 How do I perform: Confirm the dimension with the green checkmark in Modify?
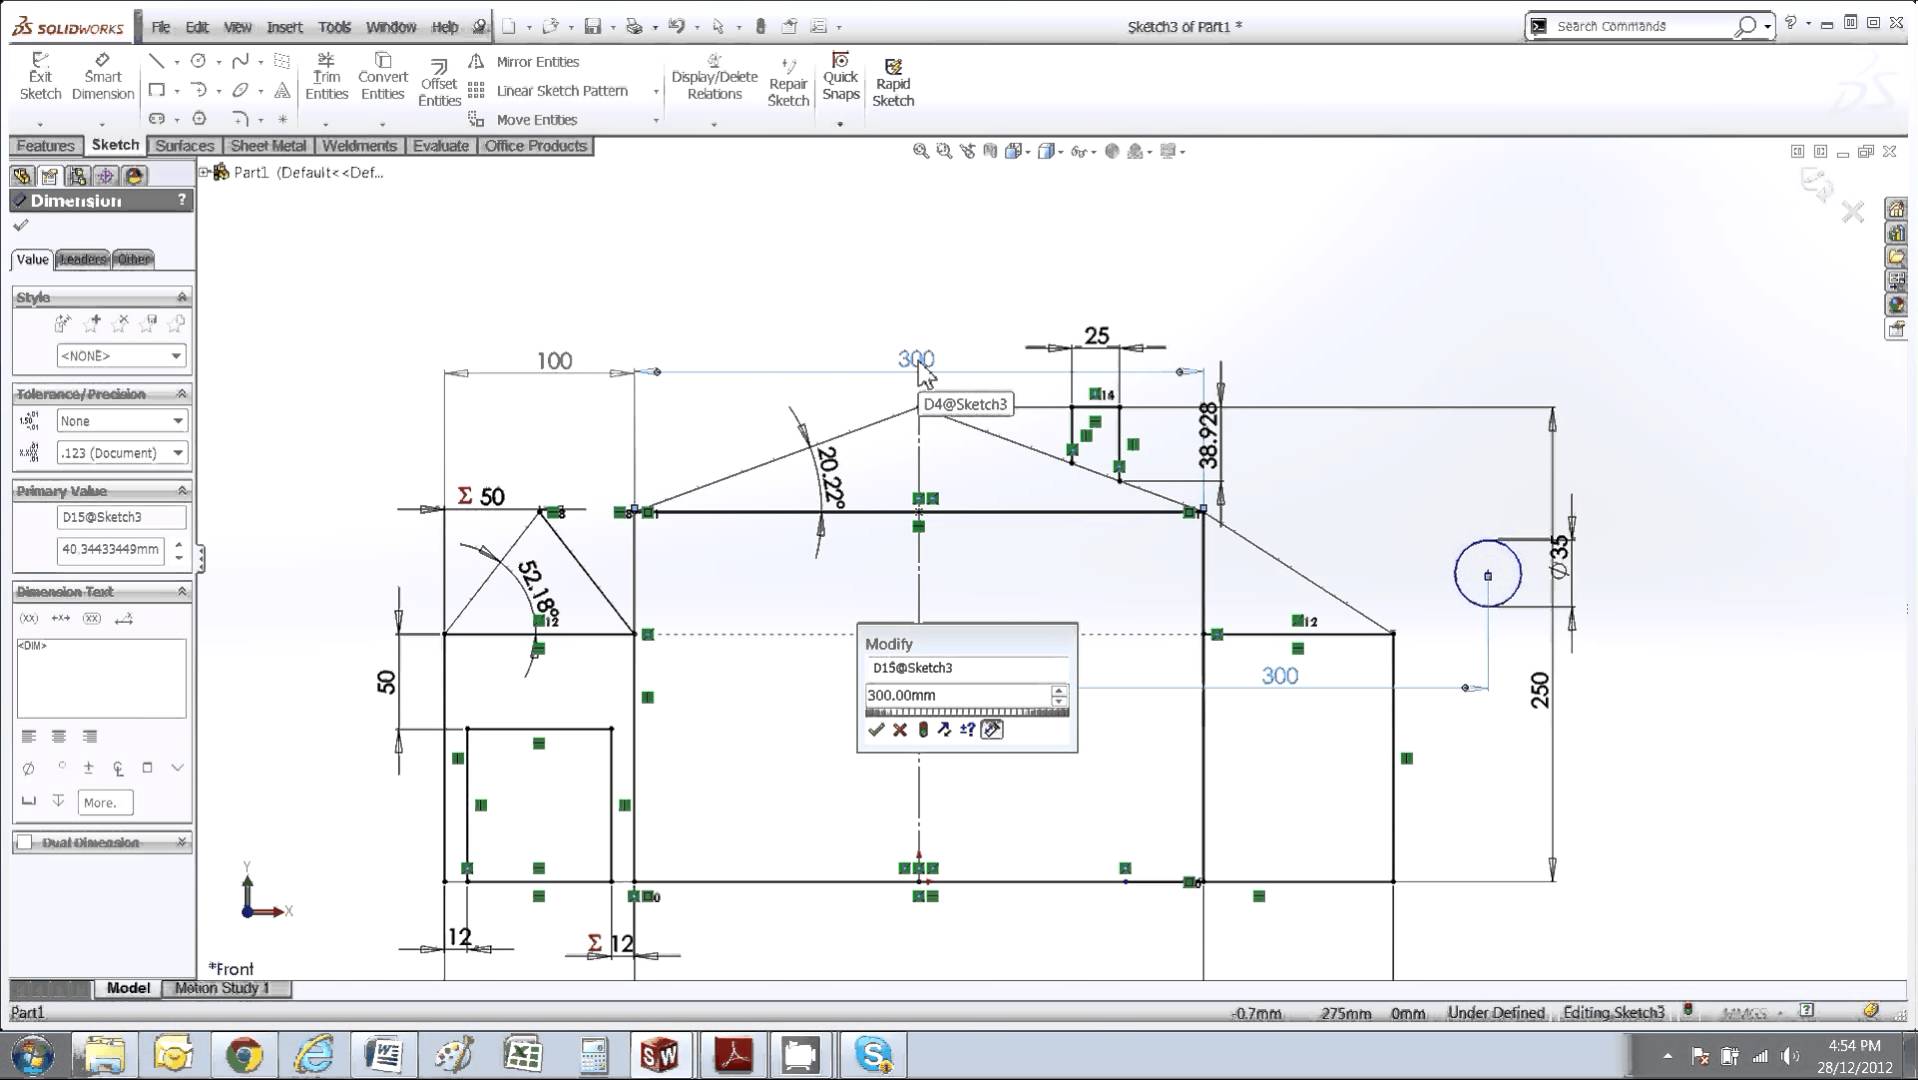(877, 730)
